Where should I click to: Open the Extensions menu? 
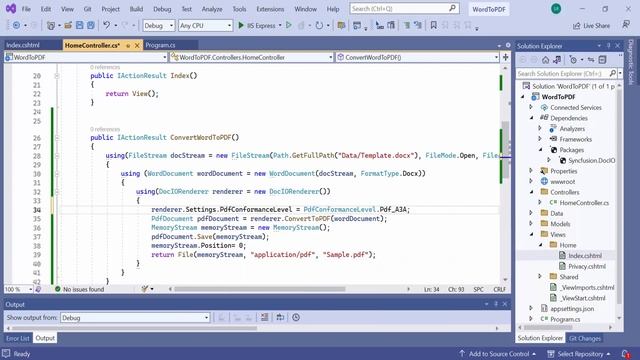[270, 9]
